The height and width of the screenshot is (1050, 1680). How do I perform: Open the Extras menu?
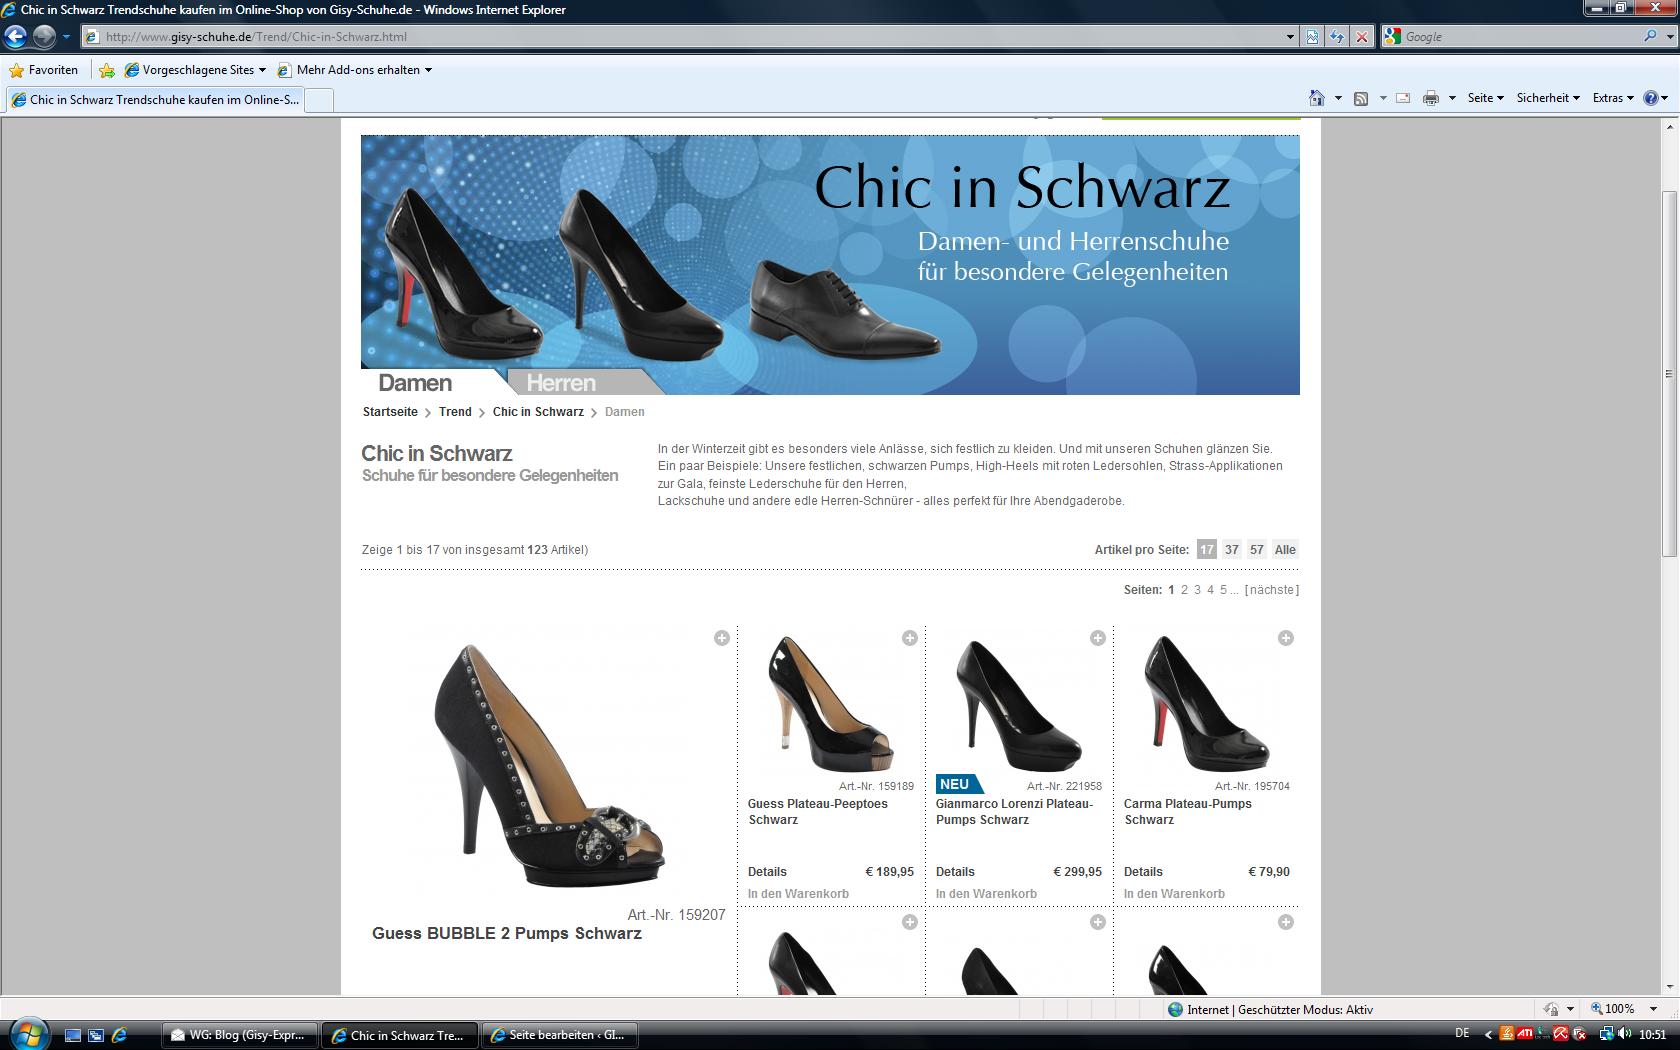tap(1613, 98)
